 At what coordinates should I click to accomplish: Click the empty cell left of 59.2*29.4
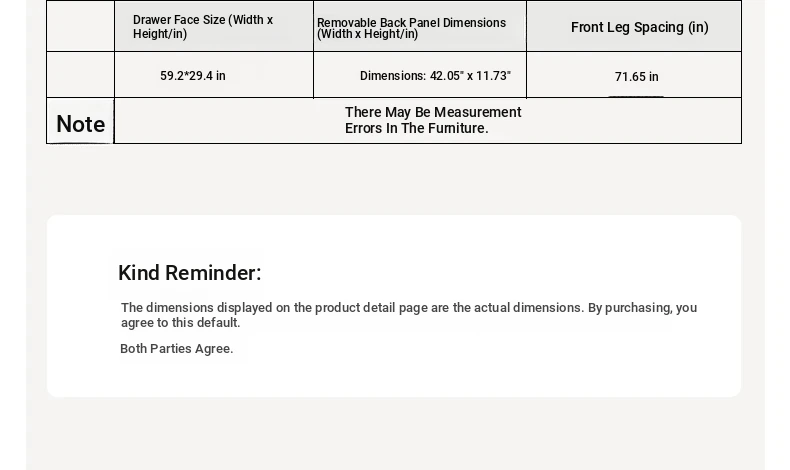point(81,75)
